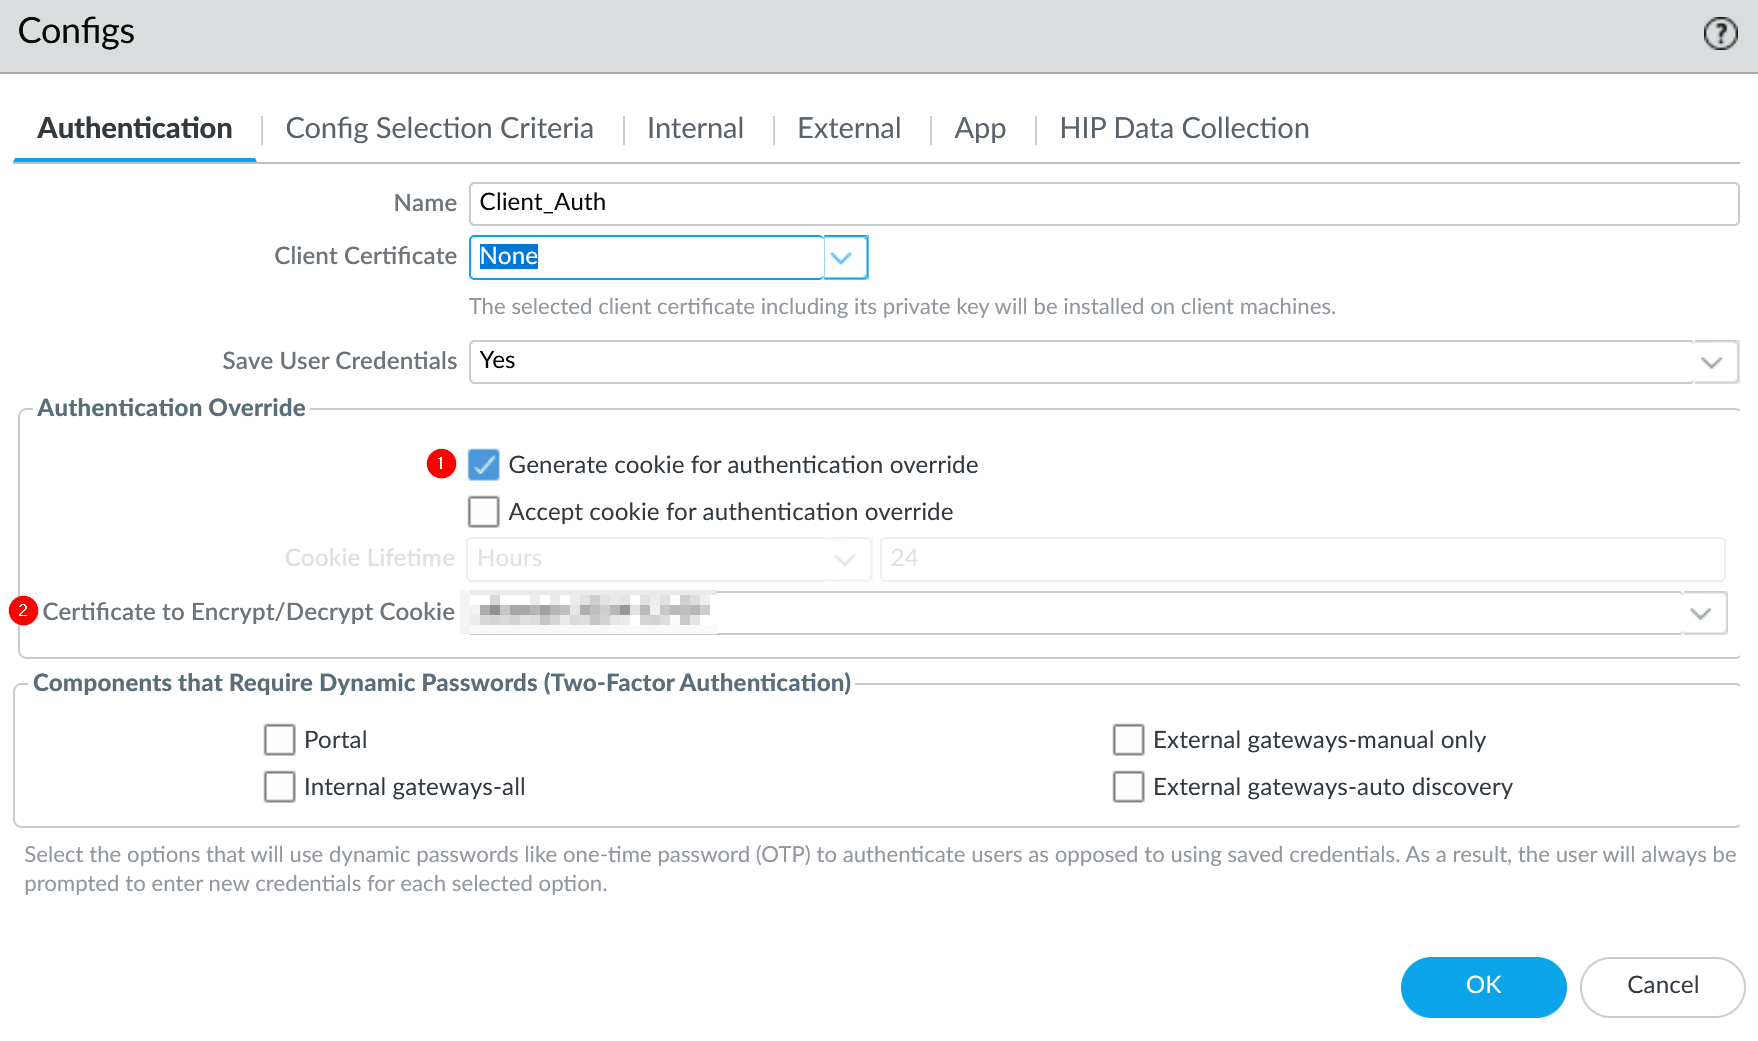The height and width of the screenshot is (1041, 1758).
Task: Click the OK button
Action: (1483, 986)
